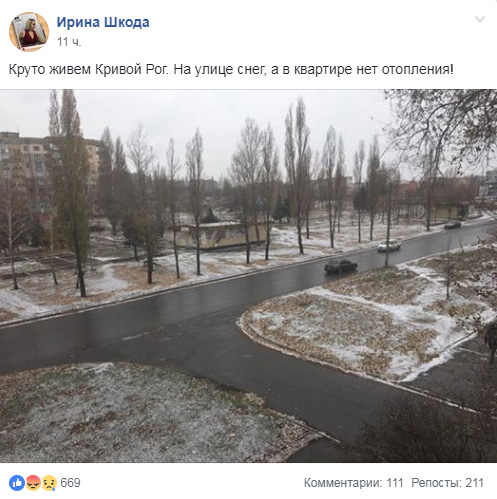The height and width of the screenshot is (499, 497).
Task: Click the distant dark car near road end
Action: (x=452, y=225)
